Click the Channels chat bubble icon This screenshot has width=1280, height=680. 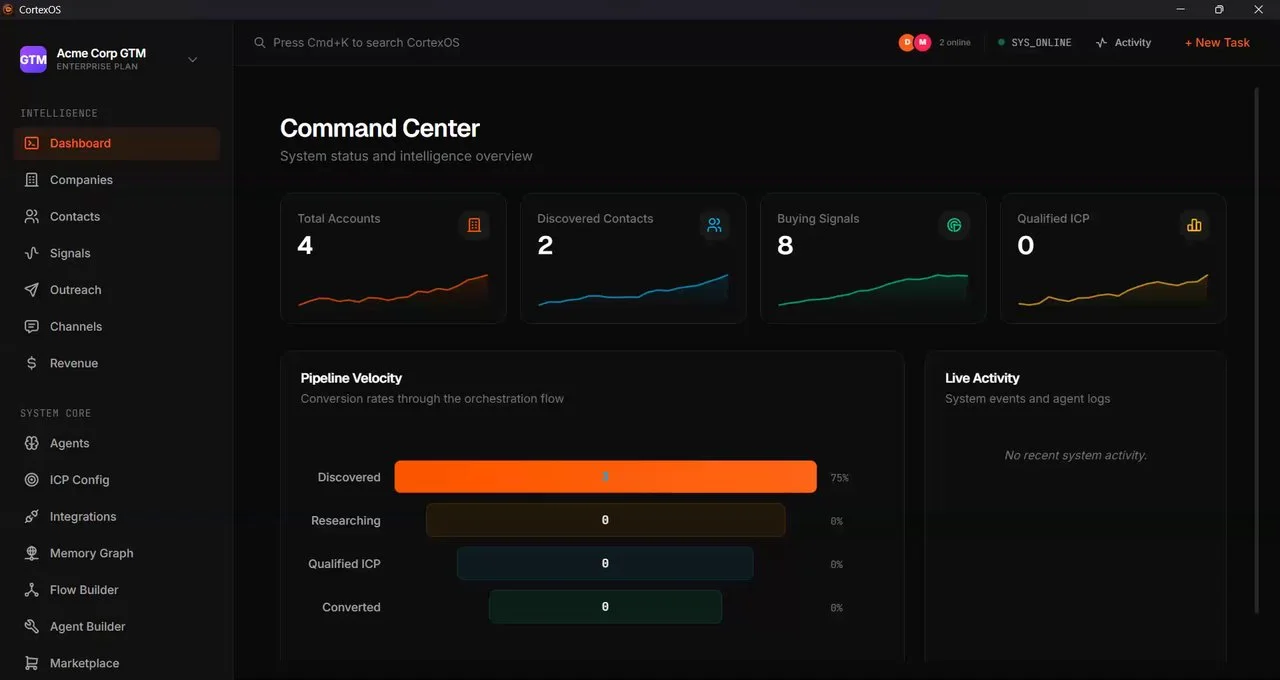(31, 326)
